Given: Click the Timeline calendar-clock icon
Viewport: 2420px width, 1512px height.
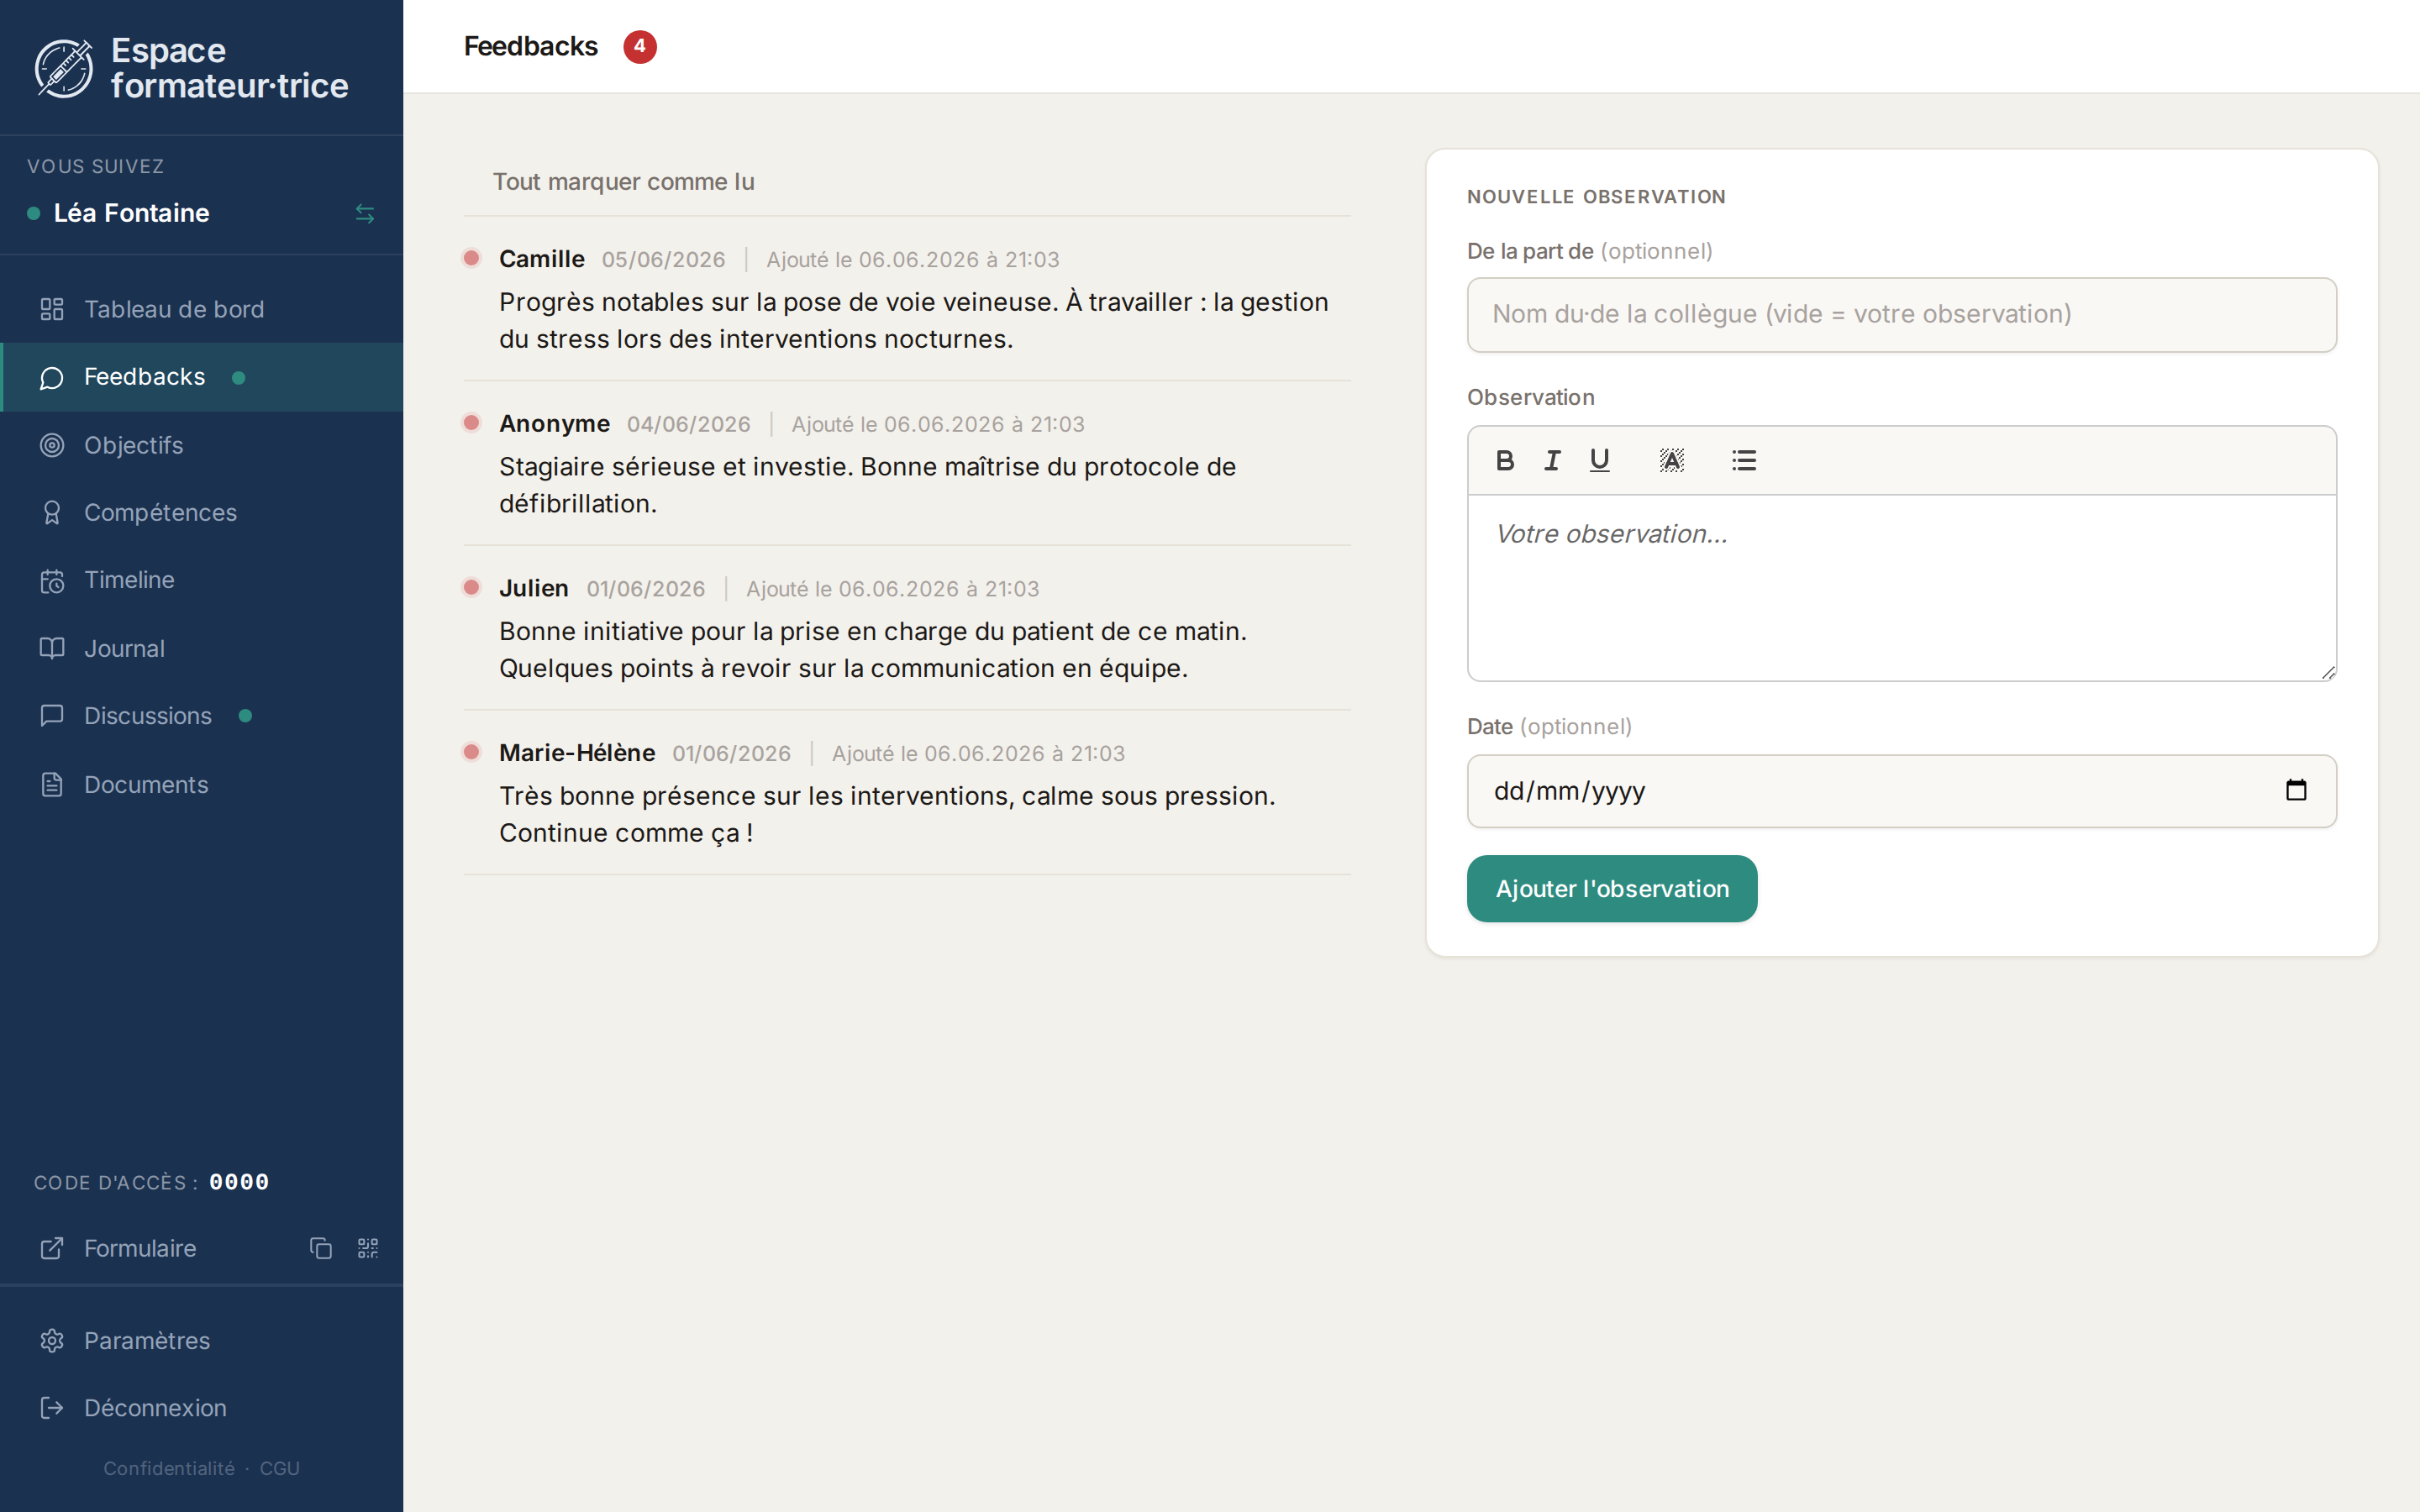Looking at the screenshot, I should point(52,581).
